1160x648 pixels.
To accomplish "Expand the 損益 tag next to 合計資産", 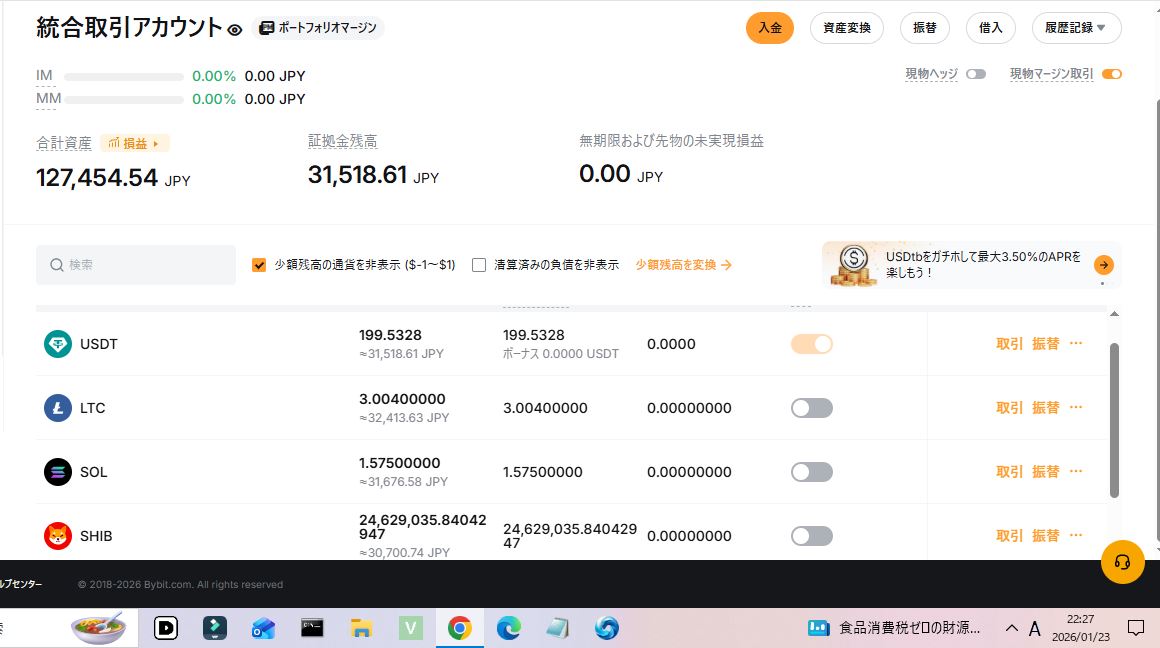I will [134, 144].
